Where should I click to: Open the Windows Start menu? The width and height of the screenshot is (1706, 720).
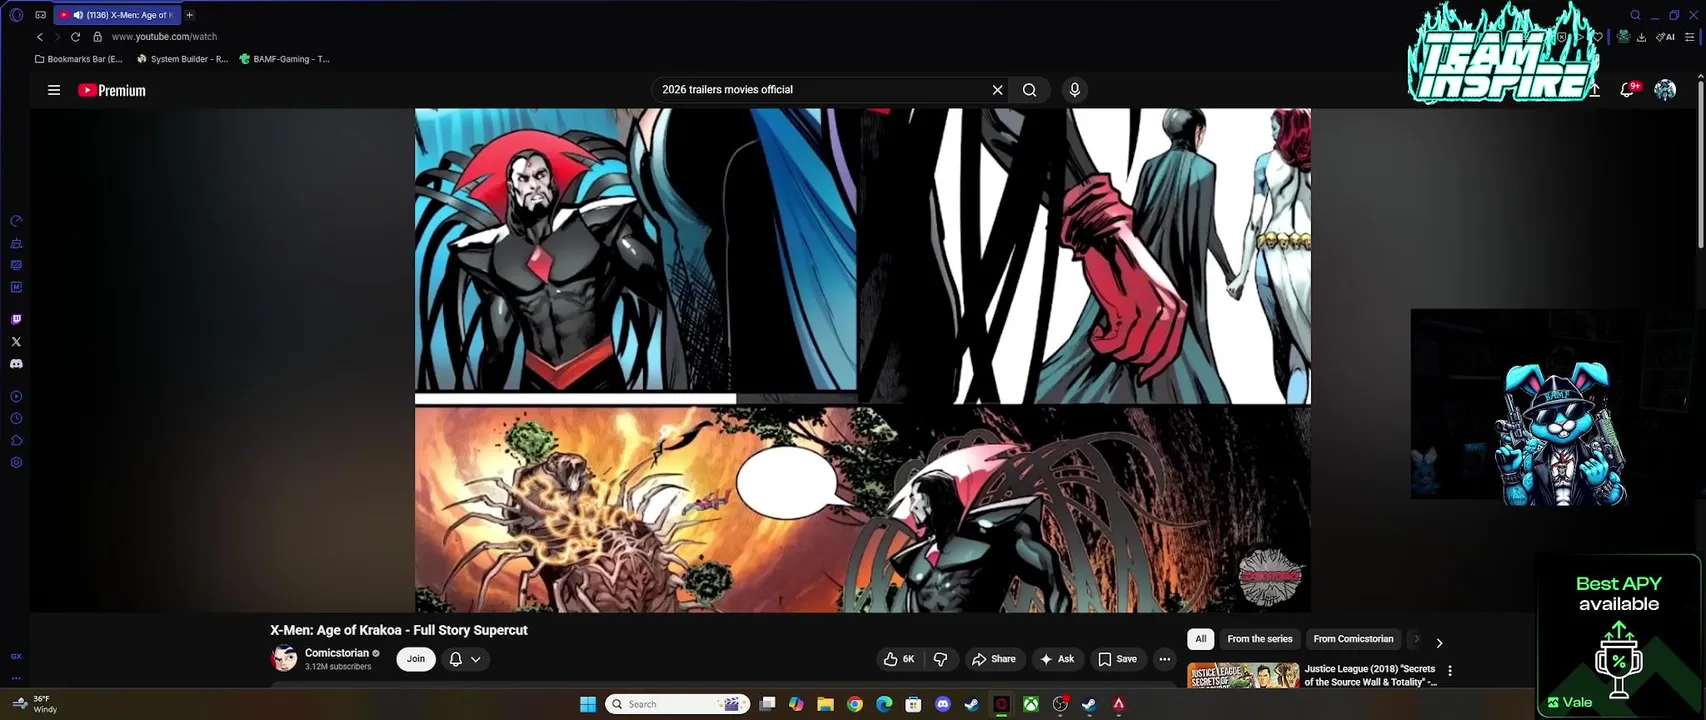(588, 704)
